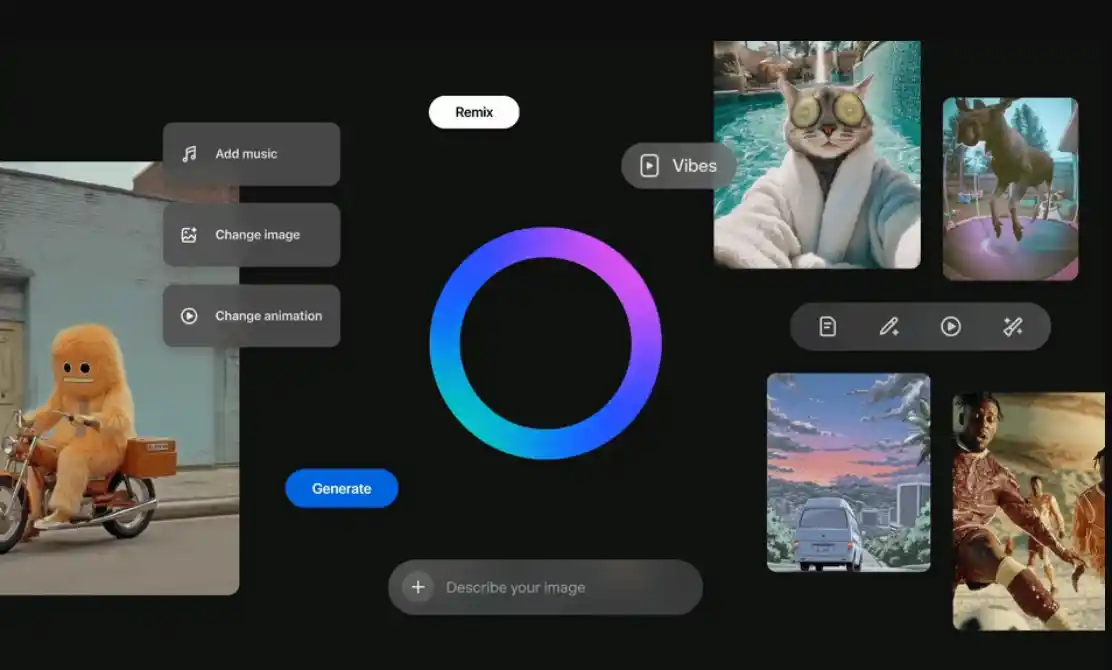Click the blue-purple gradient ring
Screen dimensions: 1112x670
point(545,240)
